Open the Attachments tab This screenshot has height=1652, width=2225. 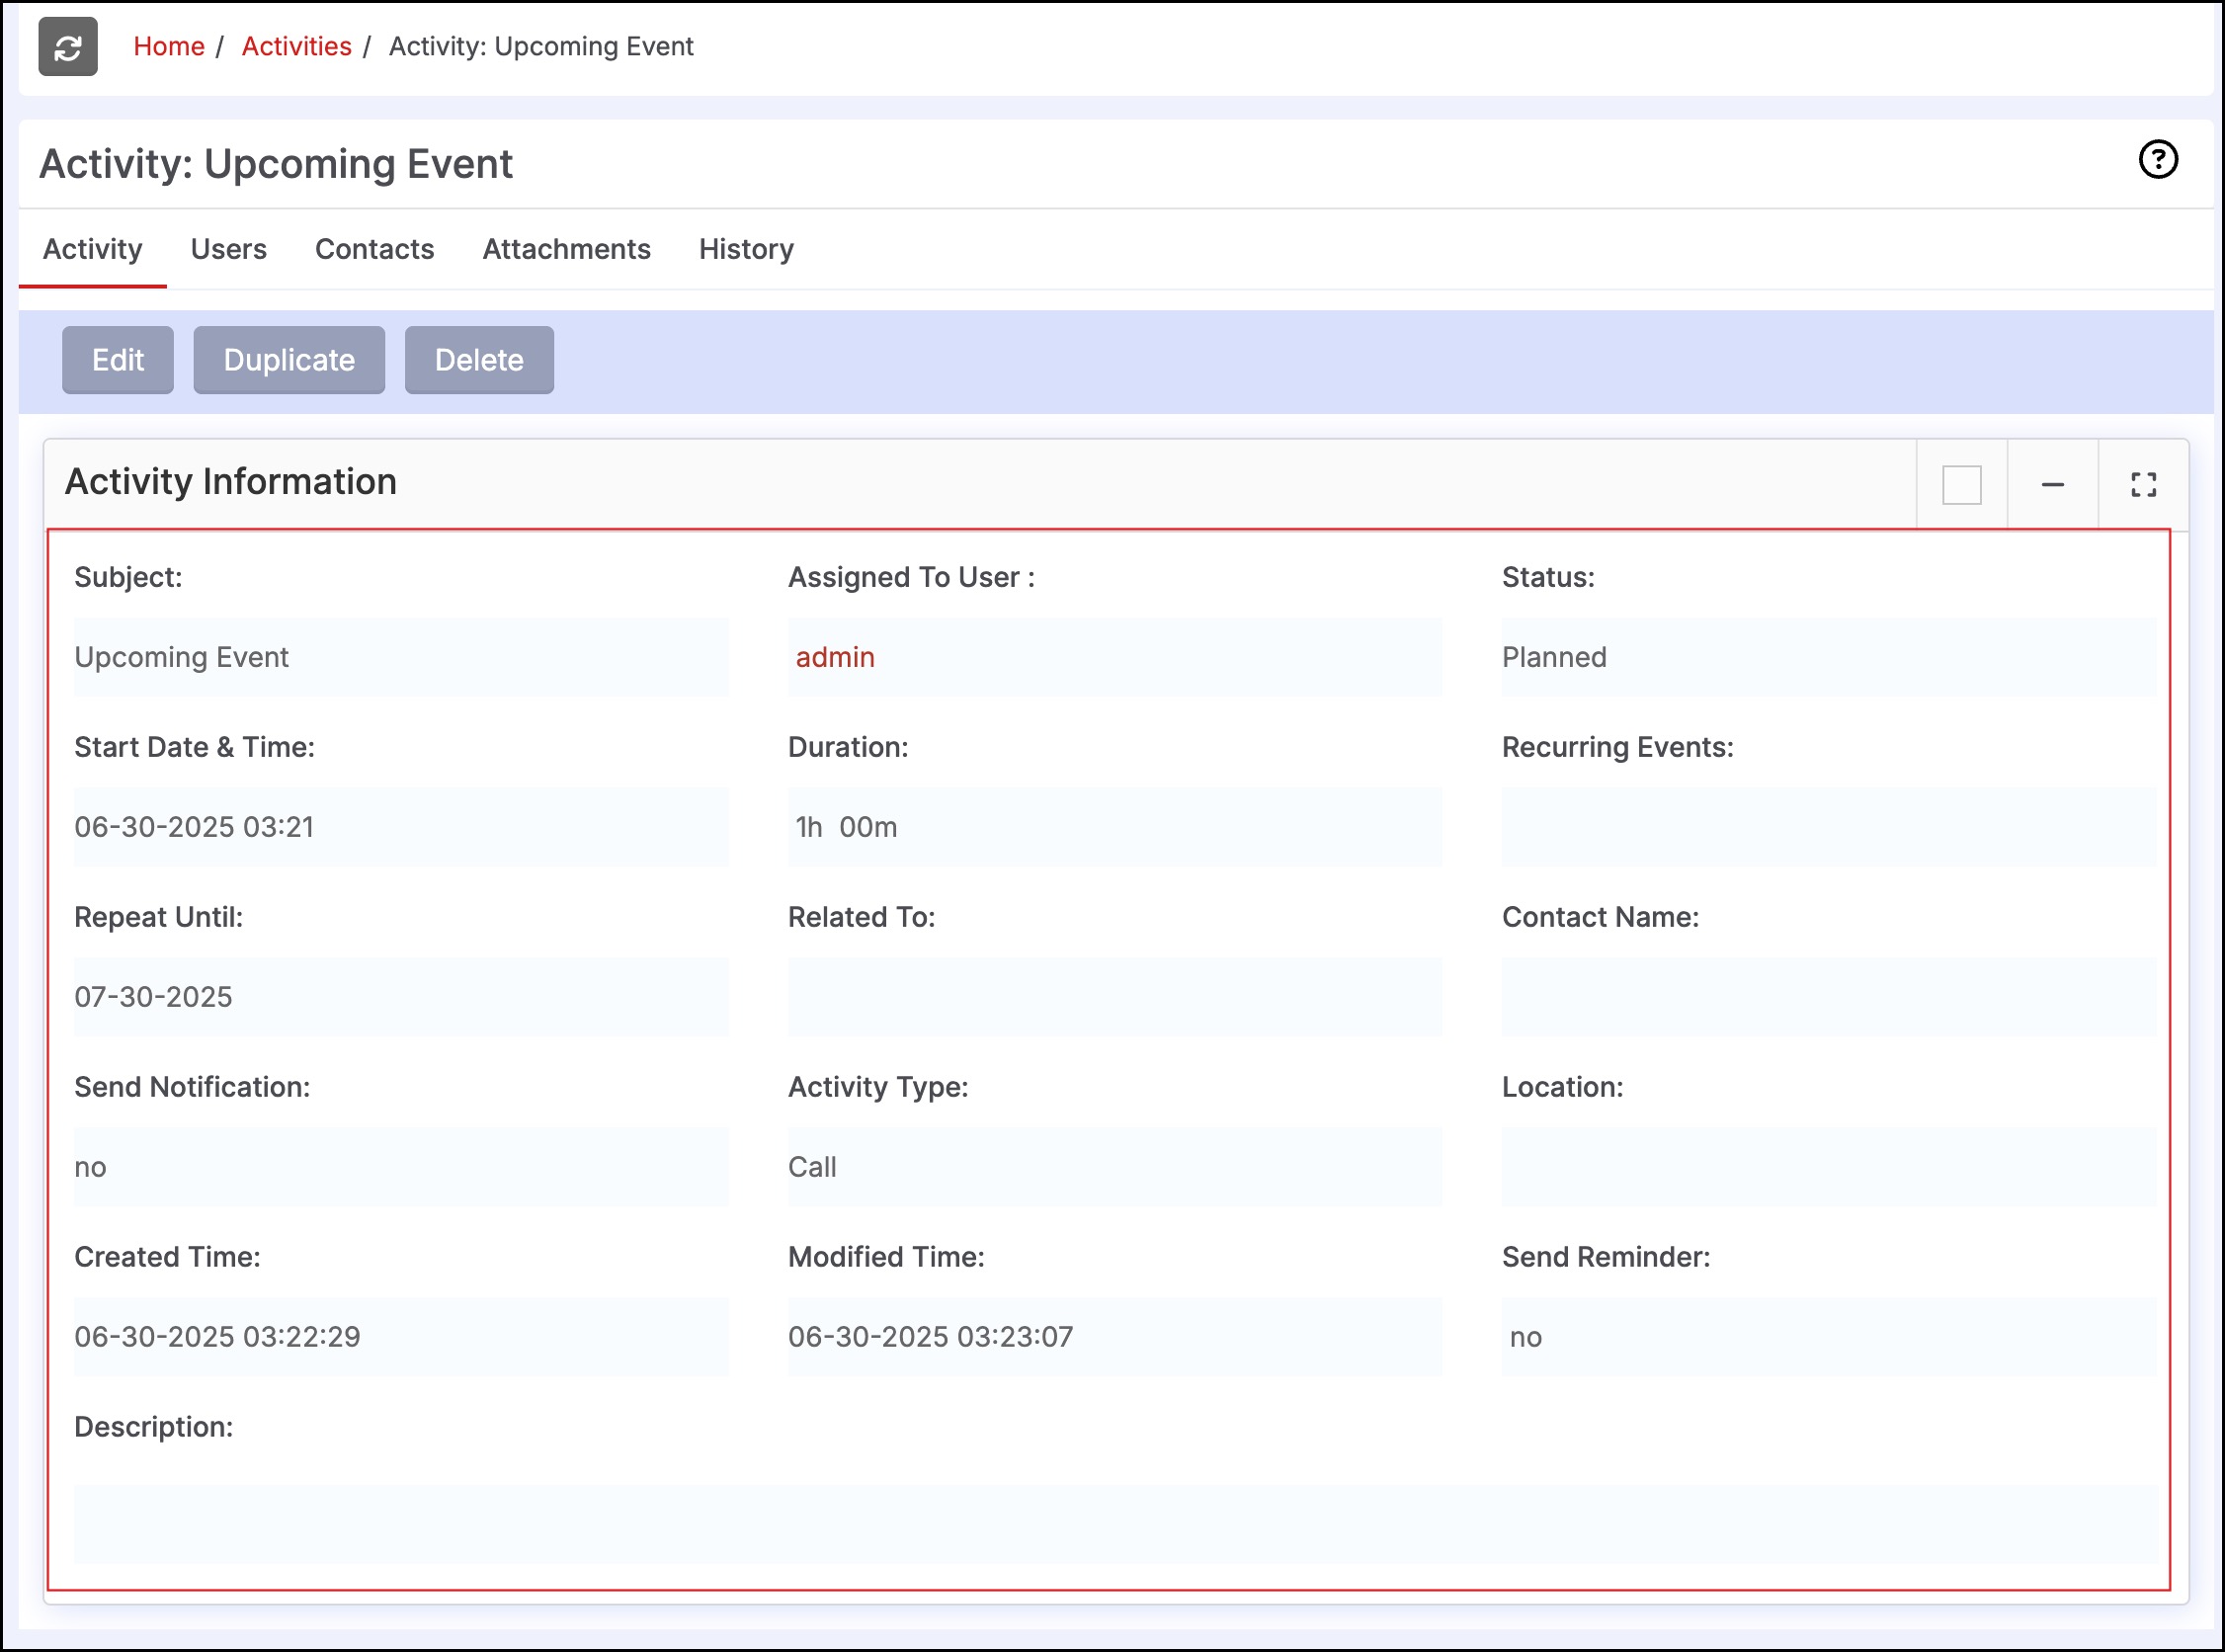pos(566,249)
